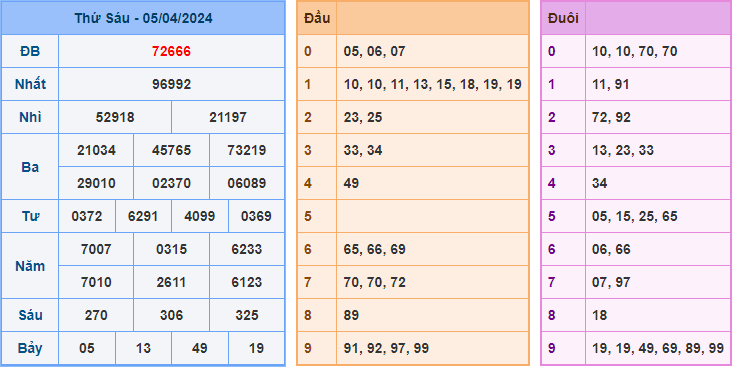Select the Tư prize label

[x=30, y=216]
